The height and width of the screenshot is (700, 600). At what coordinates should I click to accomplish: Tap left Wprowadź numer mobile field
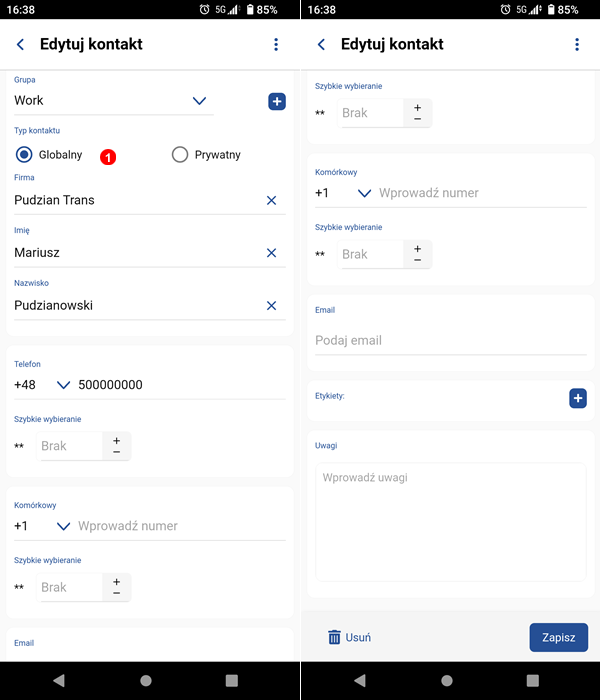click(x=181, y=526)
